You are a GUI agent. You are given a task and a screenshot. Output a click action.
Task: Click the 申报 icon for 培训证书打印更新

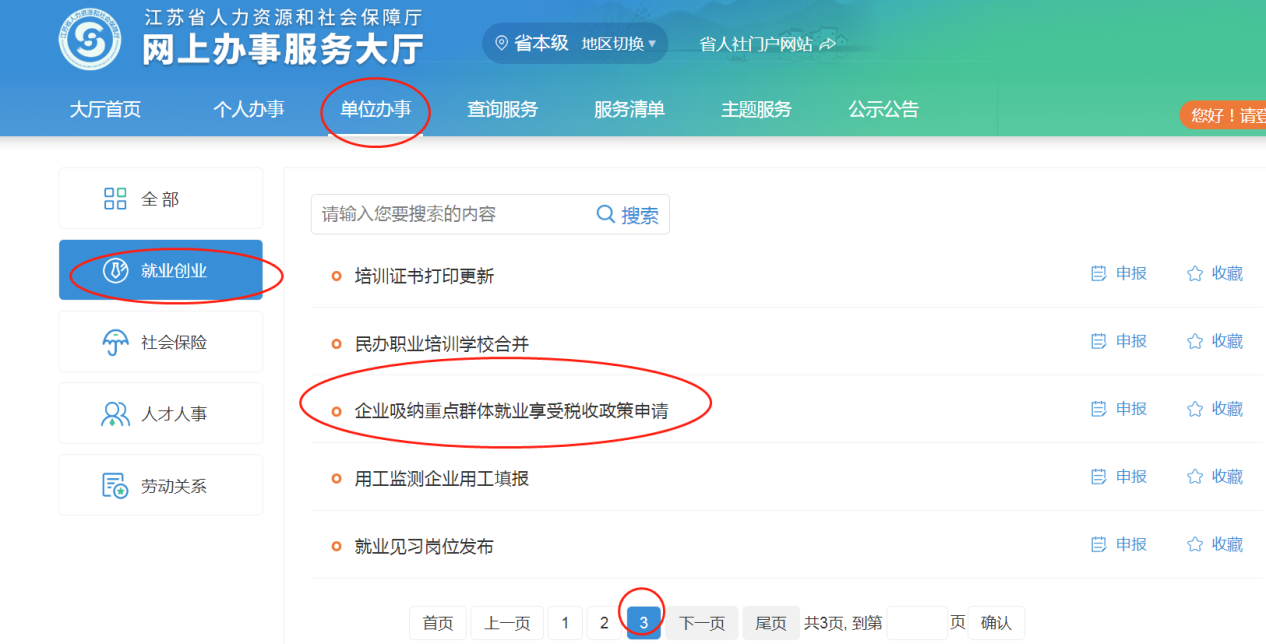(1099, 274)
